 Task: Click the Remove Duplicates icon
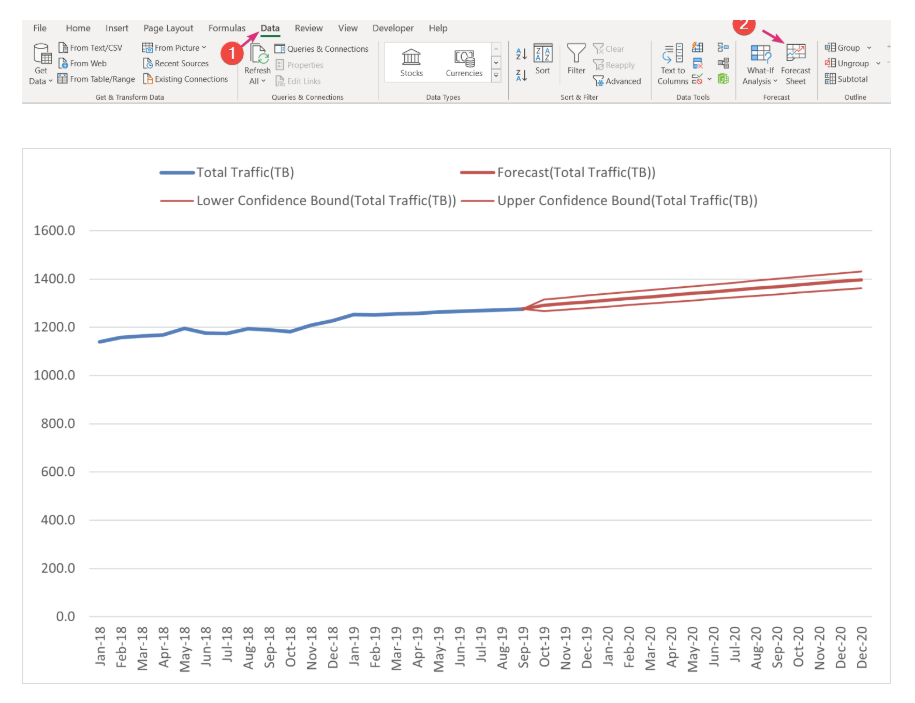coord(697,64)
